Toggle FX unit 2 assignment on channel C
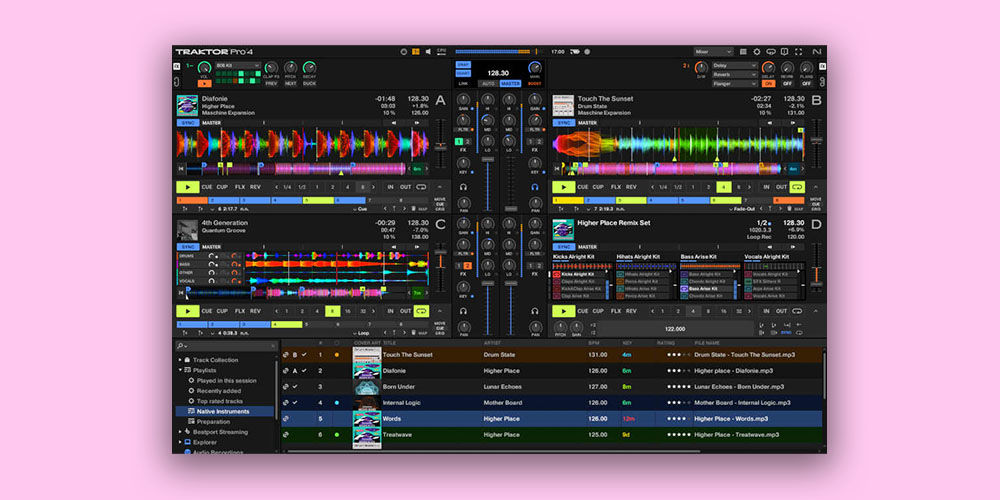The width and height of the screenshot is (1000, 500). click(467, 266)
